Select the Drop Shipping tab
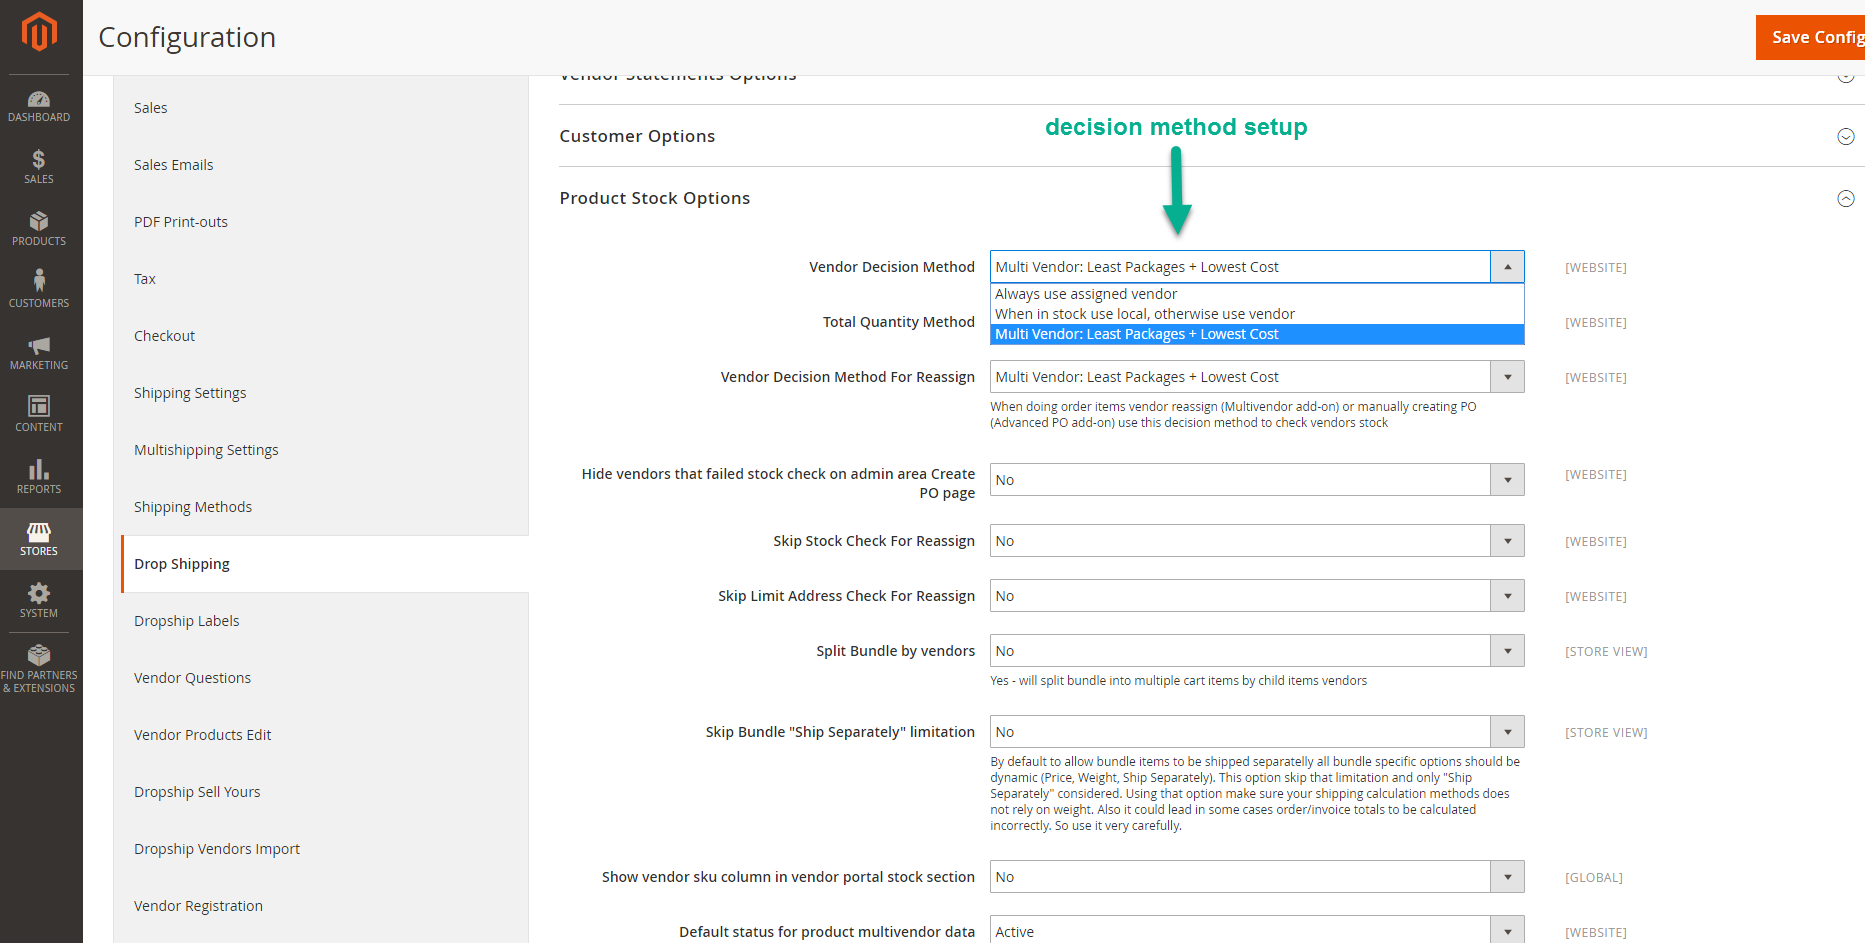1865x943 pixels. [325, 564]
